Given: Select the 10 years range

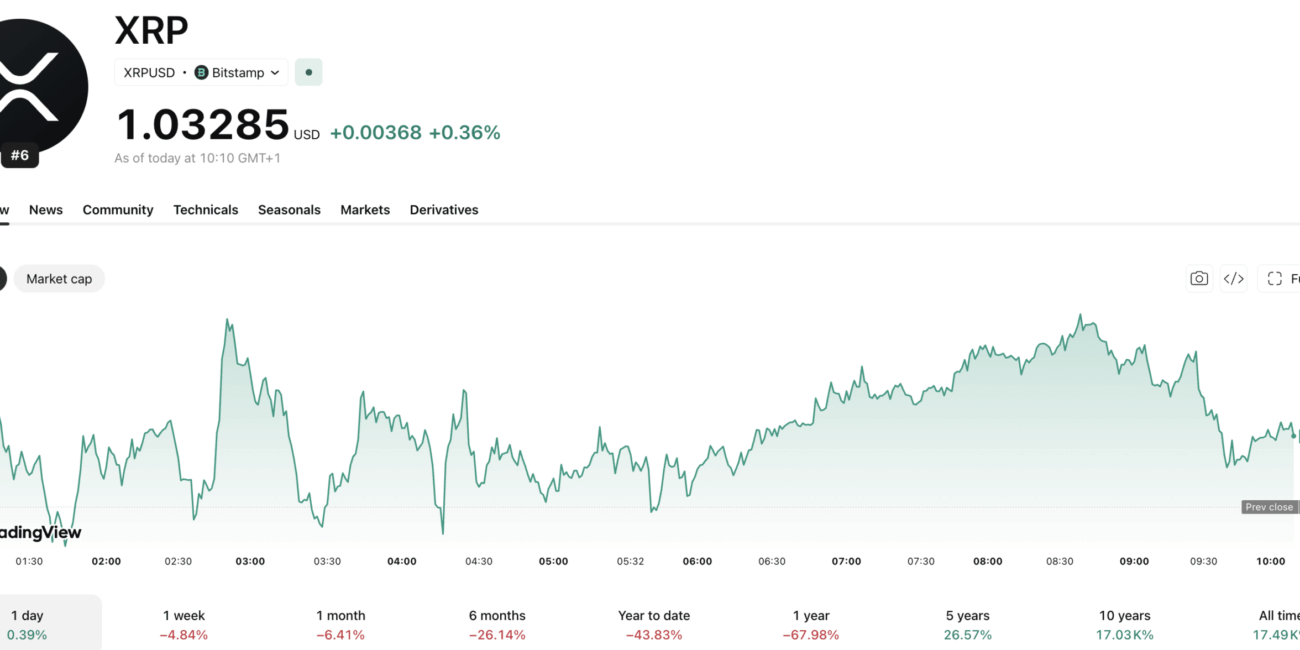Looking at the screenshot, I should pyautogui.click(x=1124, y=625).
